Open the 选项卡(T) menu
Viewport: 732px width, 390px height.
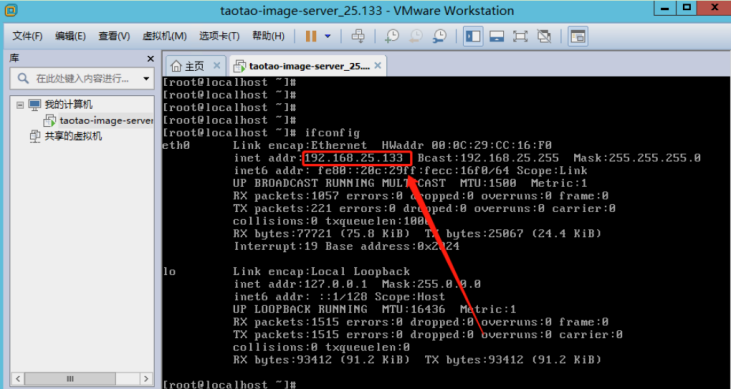[x=219, y=36]
